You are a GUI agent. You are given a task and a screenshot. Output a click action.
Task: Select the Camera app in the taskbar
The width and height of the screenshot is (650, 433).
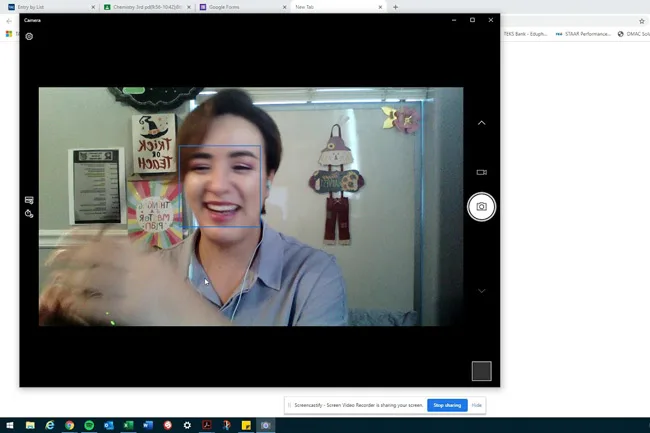click(266, 425)
